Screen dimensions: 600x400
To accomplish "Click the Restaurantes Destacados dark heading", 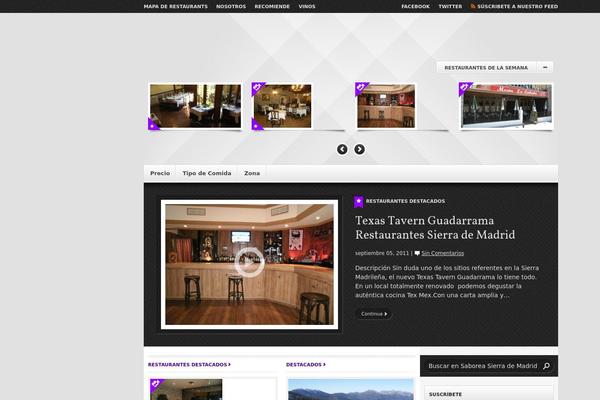I will click(405, 201).
